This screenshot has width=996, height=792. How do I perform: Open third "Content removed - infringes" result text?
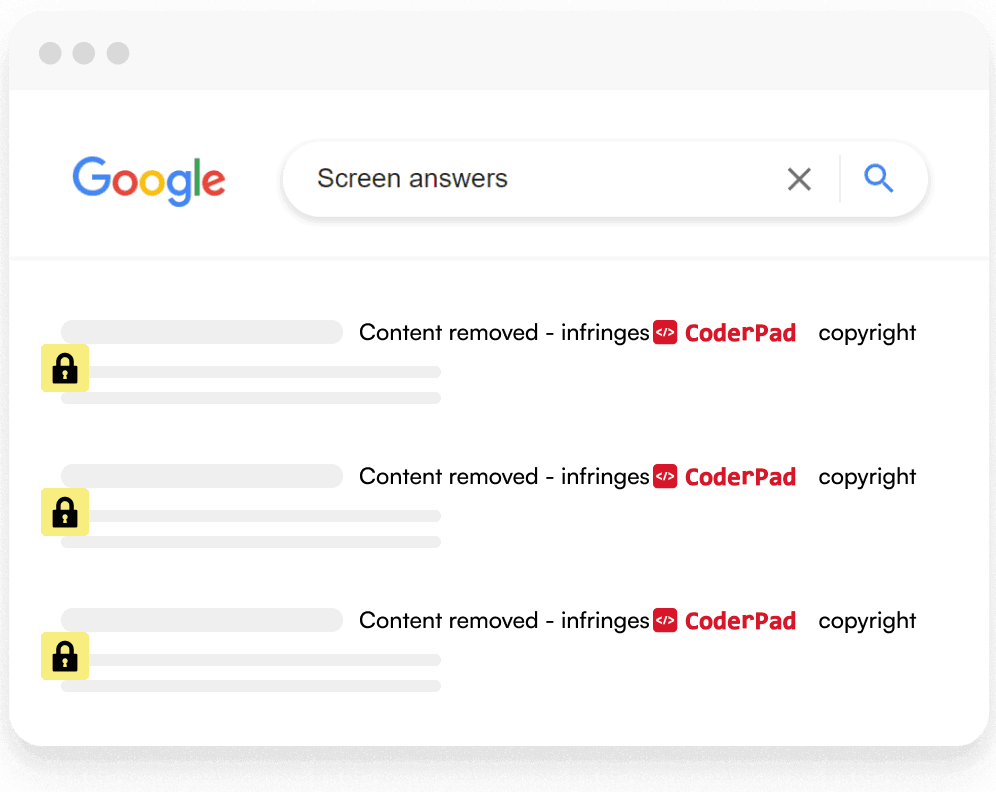click(504, 621)
